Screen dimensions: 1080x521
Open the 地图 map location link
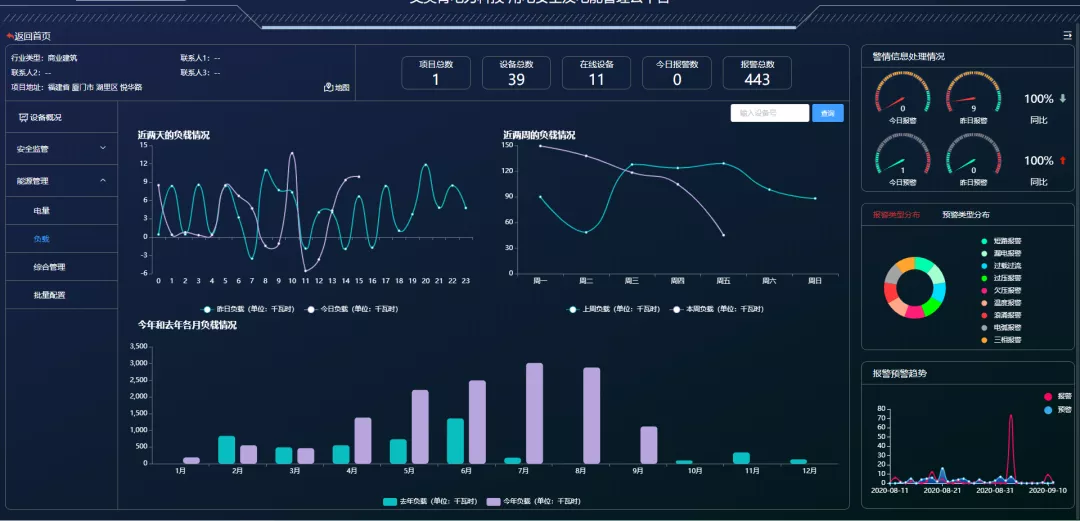tap(337, 88)
